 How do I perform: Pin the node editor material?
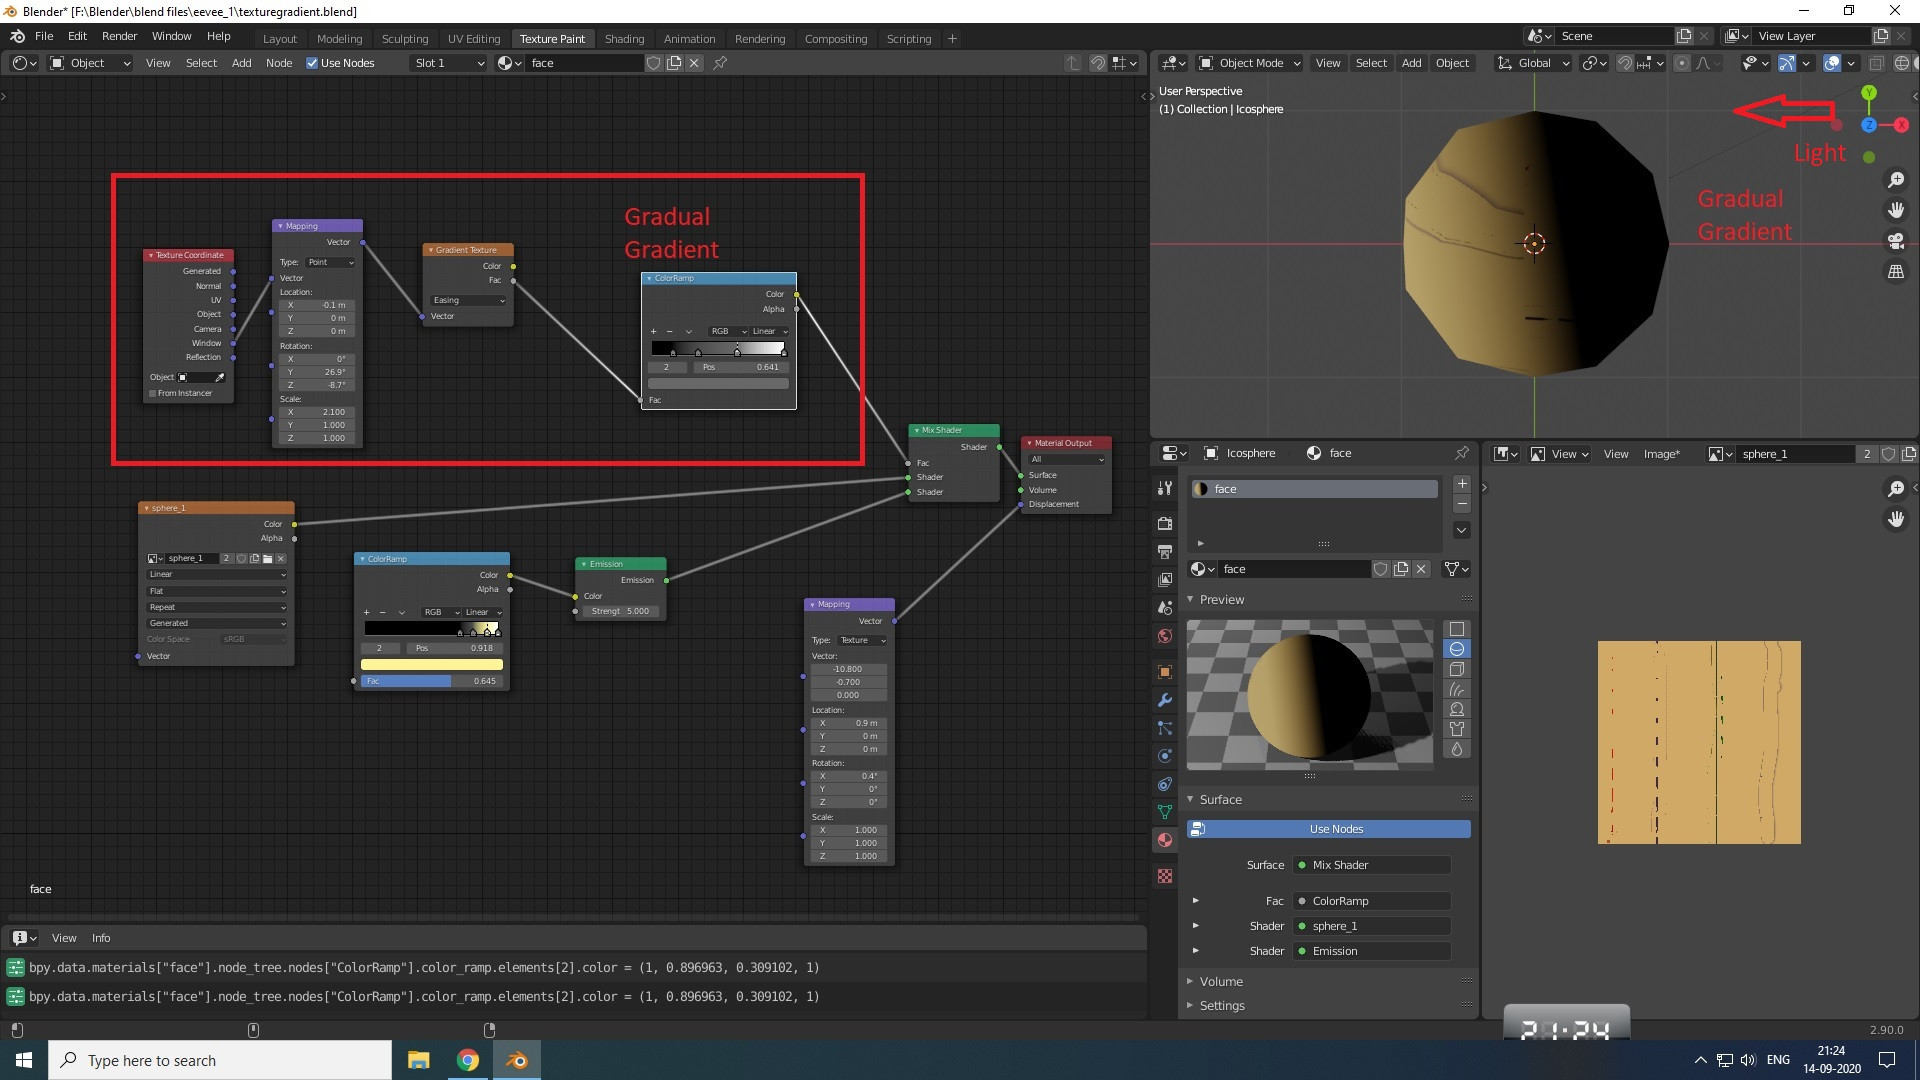point(720,63)
